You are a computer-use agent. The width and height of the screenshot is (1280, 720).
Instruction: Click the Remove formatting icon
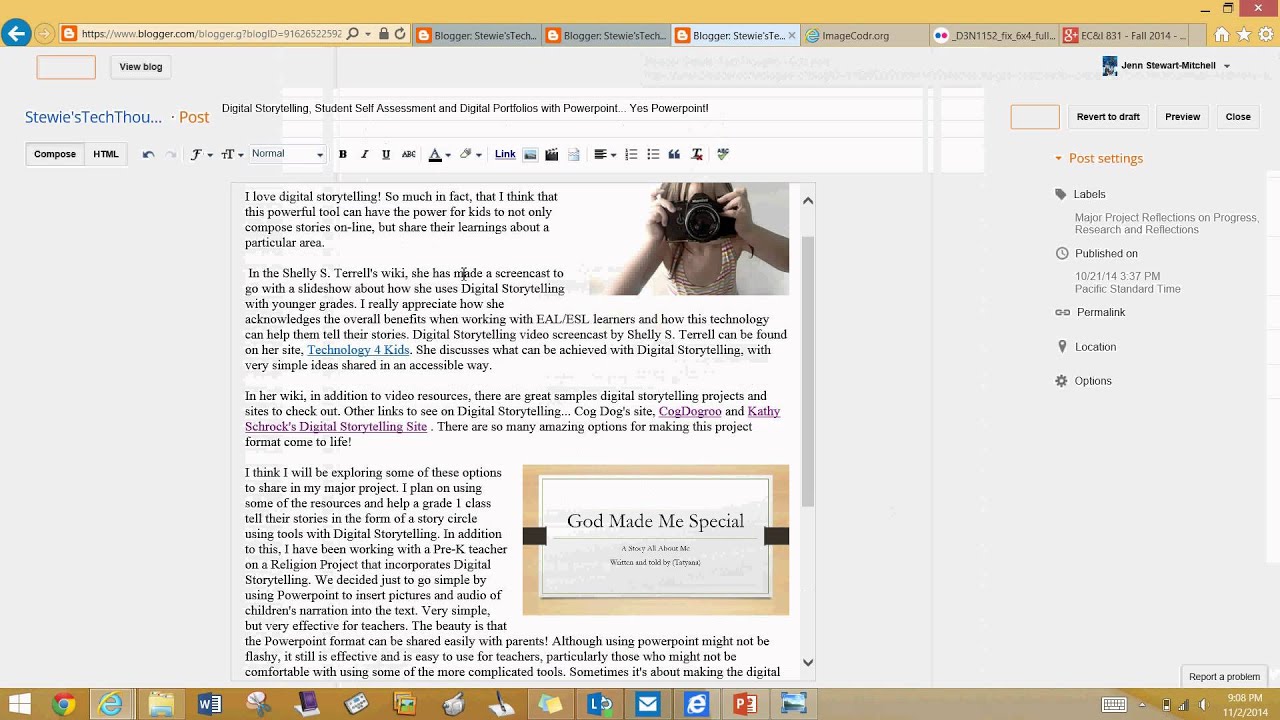click(x=697, y=154)
